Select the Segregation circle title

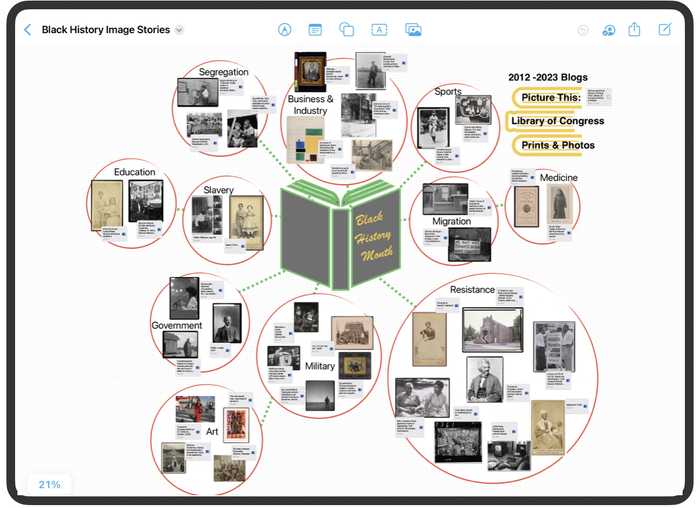tap(223, 72)
